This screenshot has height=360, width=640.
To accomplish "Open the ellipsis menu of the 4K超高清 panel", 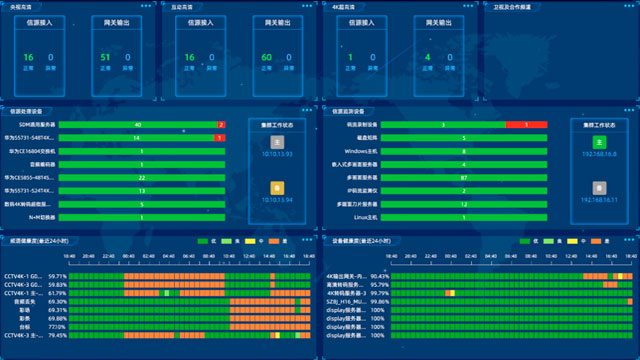I will pos(468,6).
